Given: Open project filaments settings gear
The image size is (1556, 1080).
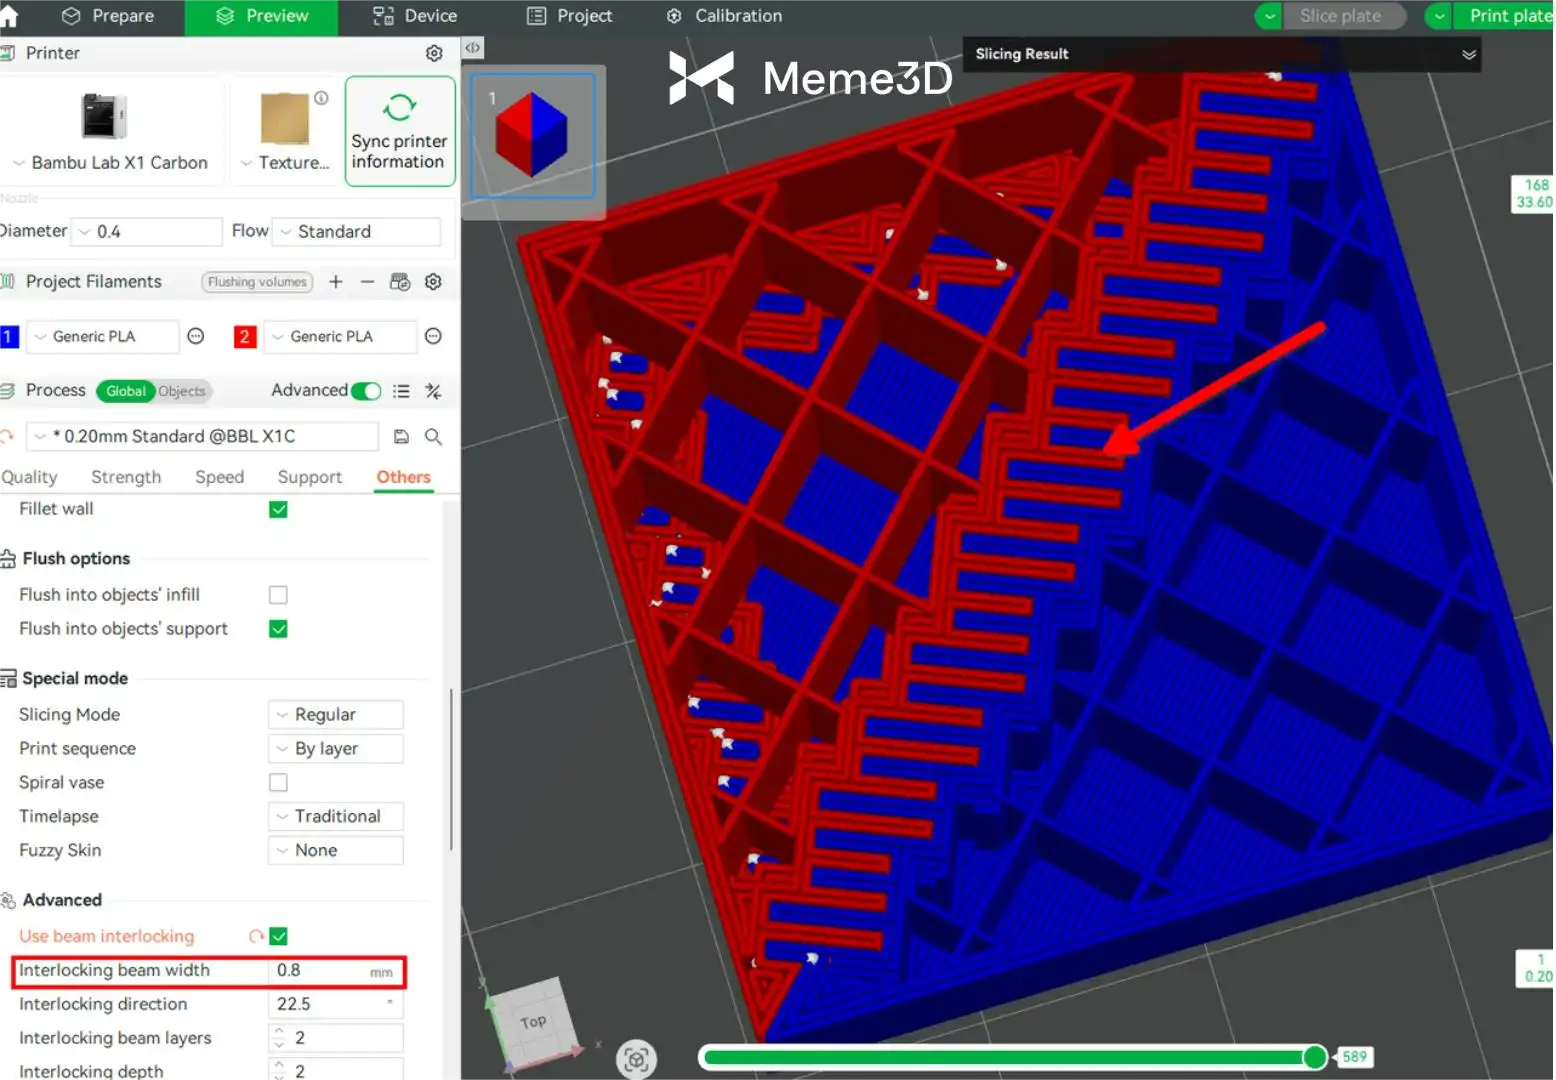Looking at the screenshot, I should coord(433,282).
